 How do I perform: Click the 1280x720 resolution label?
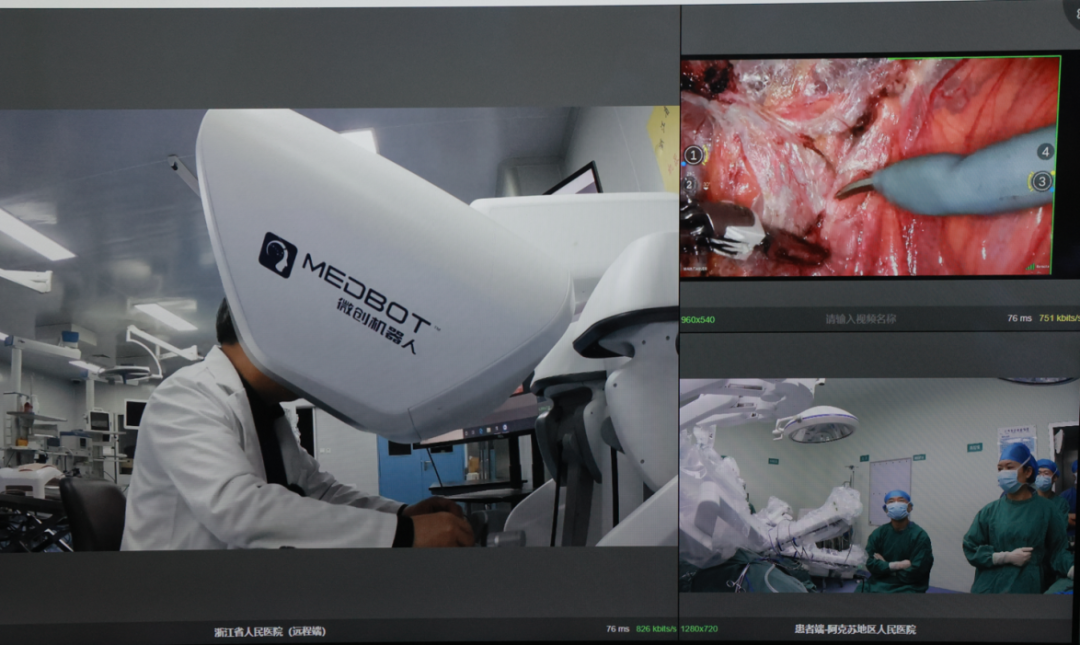(x=699, y=629)
